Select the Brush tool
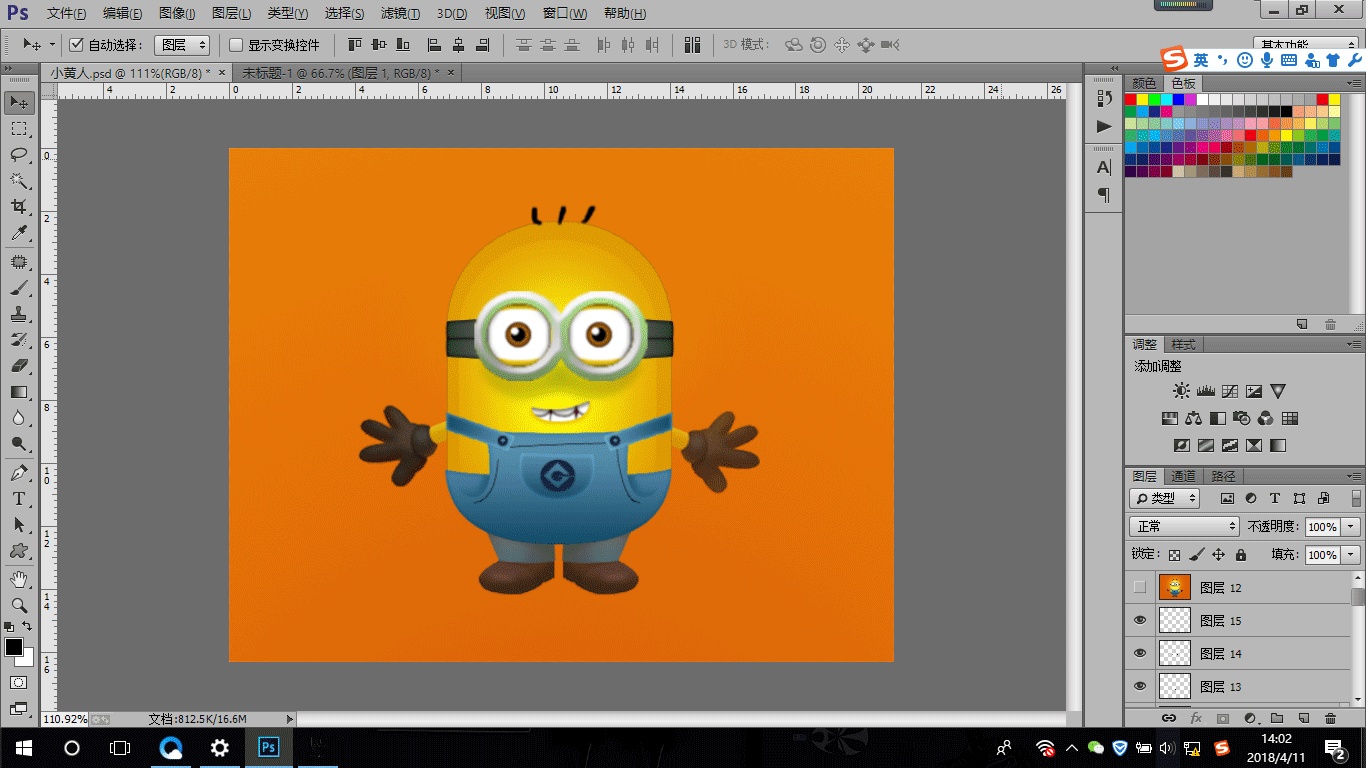Viewport: 1366px width, 768px height. (x=19, y=288)
